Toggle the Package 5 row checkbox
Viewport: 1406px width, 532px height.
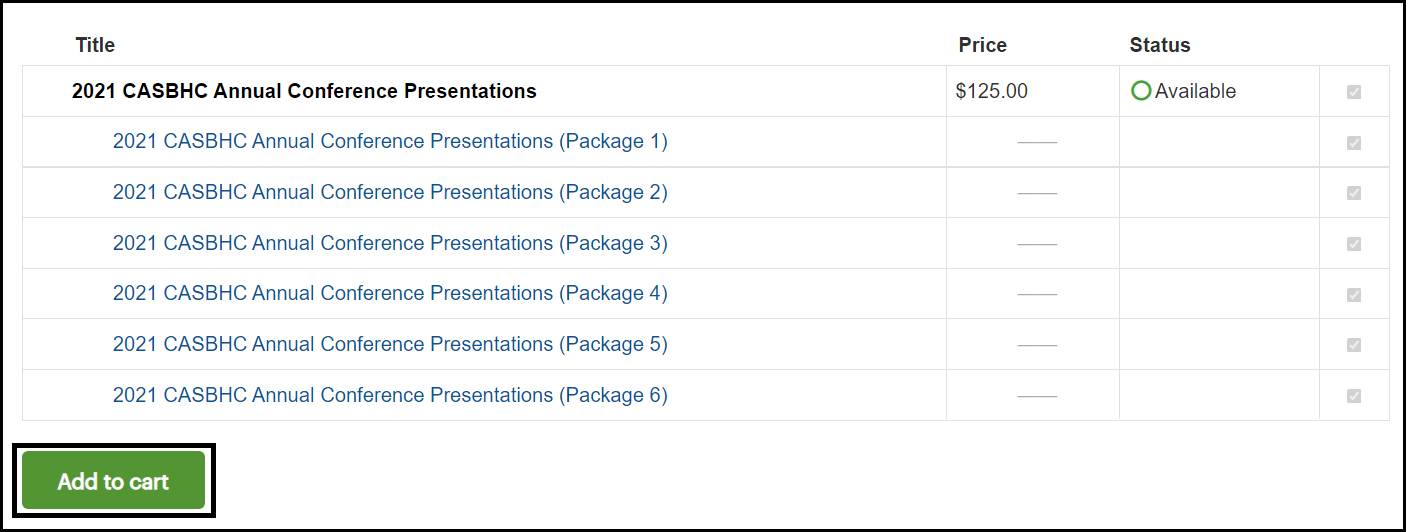click(1354, 345)
